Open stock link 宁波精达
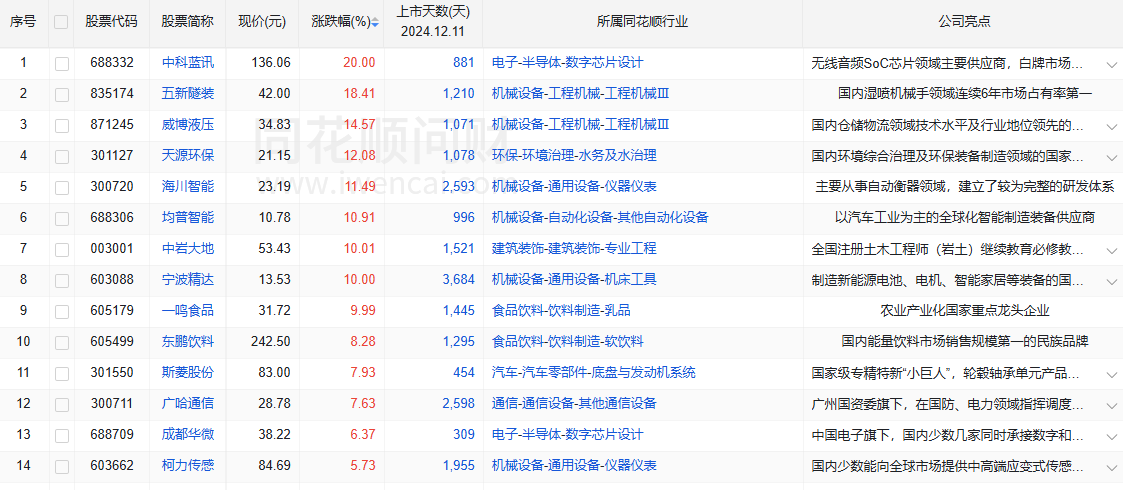 (x=188, y=279)
